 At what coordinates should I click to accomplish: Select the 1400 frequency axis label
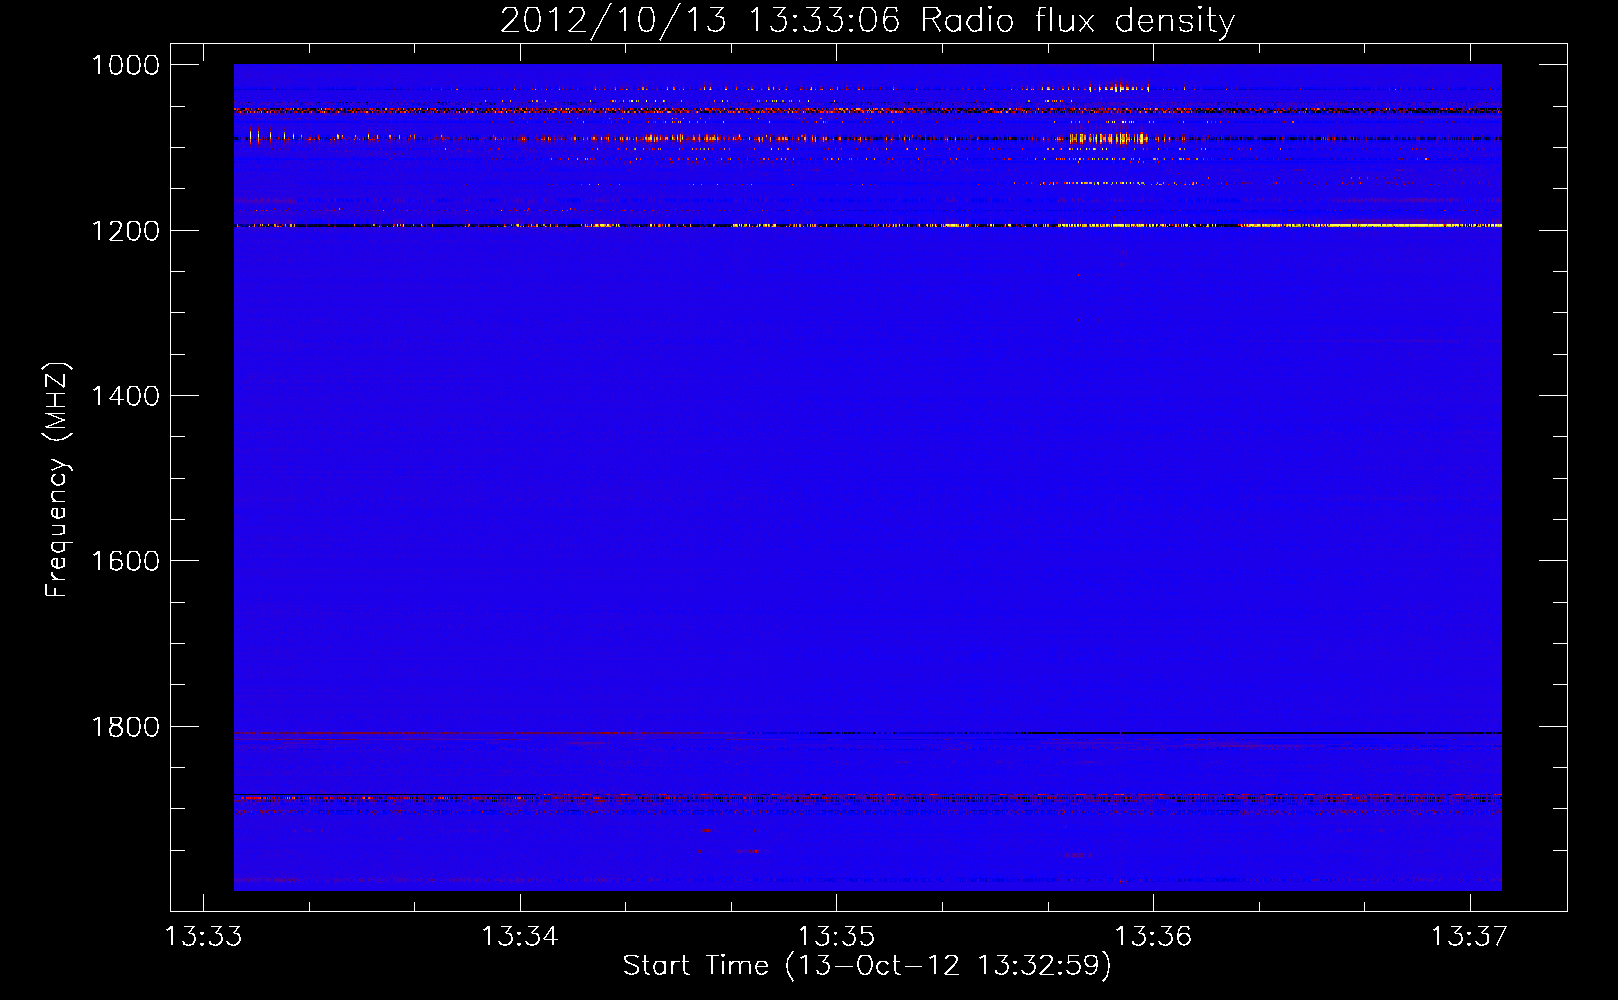click(x=125, y=396)
